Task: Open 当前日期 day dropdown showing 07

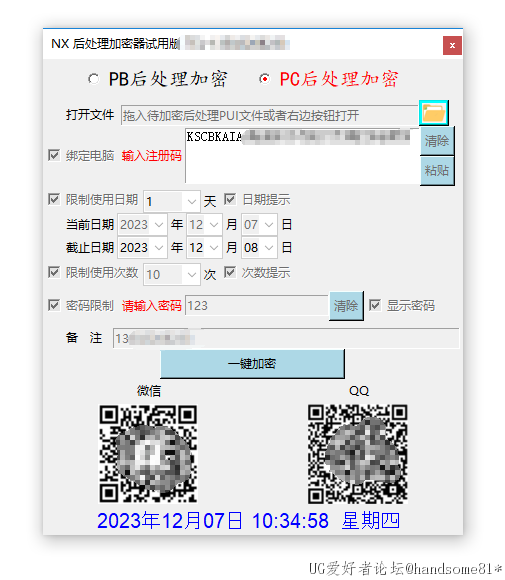Action: (259, 225)
